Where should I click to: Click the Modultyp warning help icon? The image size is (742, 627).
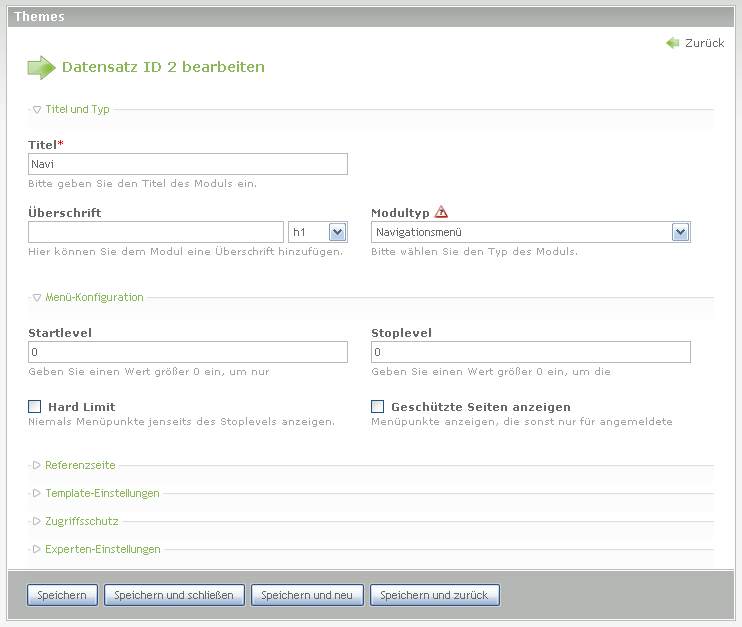(x=442, y=212)
